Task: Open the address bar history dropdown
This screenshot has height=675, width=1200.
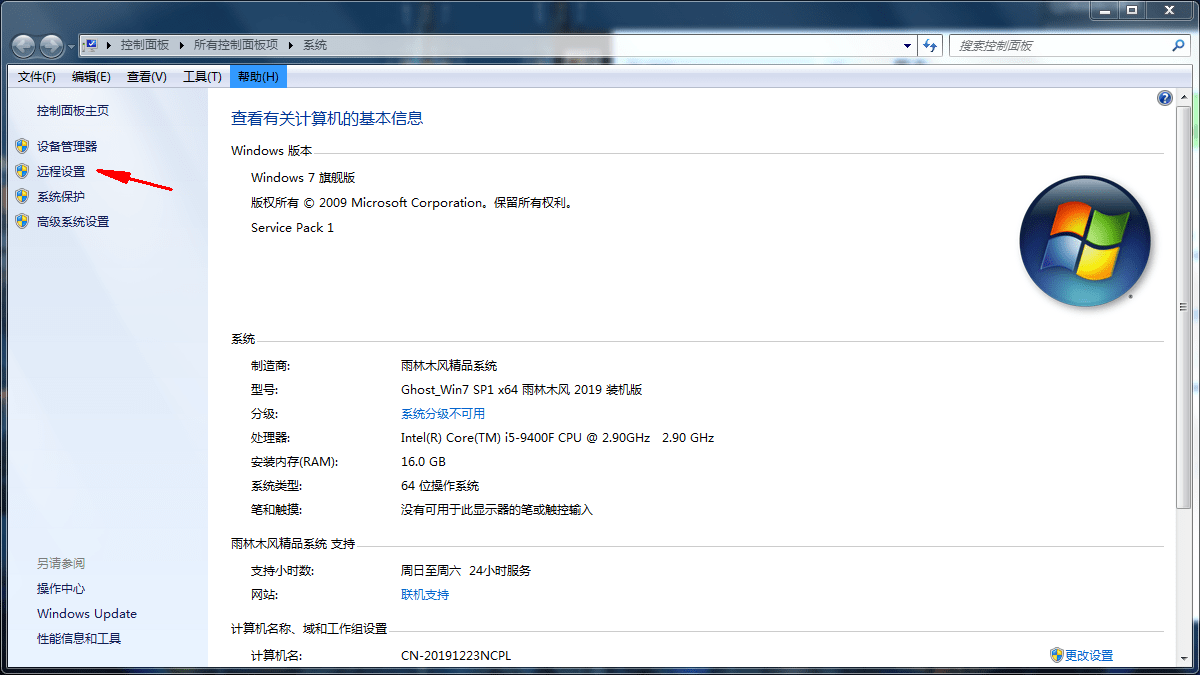Action: [908, 45]
